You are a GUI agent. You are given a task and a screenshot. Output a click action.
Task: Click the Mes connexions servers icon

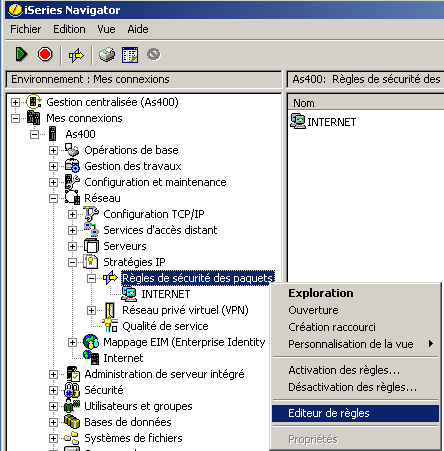click(x=33, y=118)
